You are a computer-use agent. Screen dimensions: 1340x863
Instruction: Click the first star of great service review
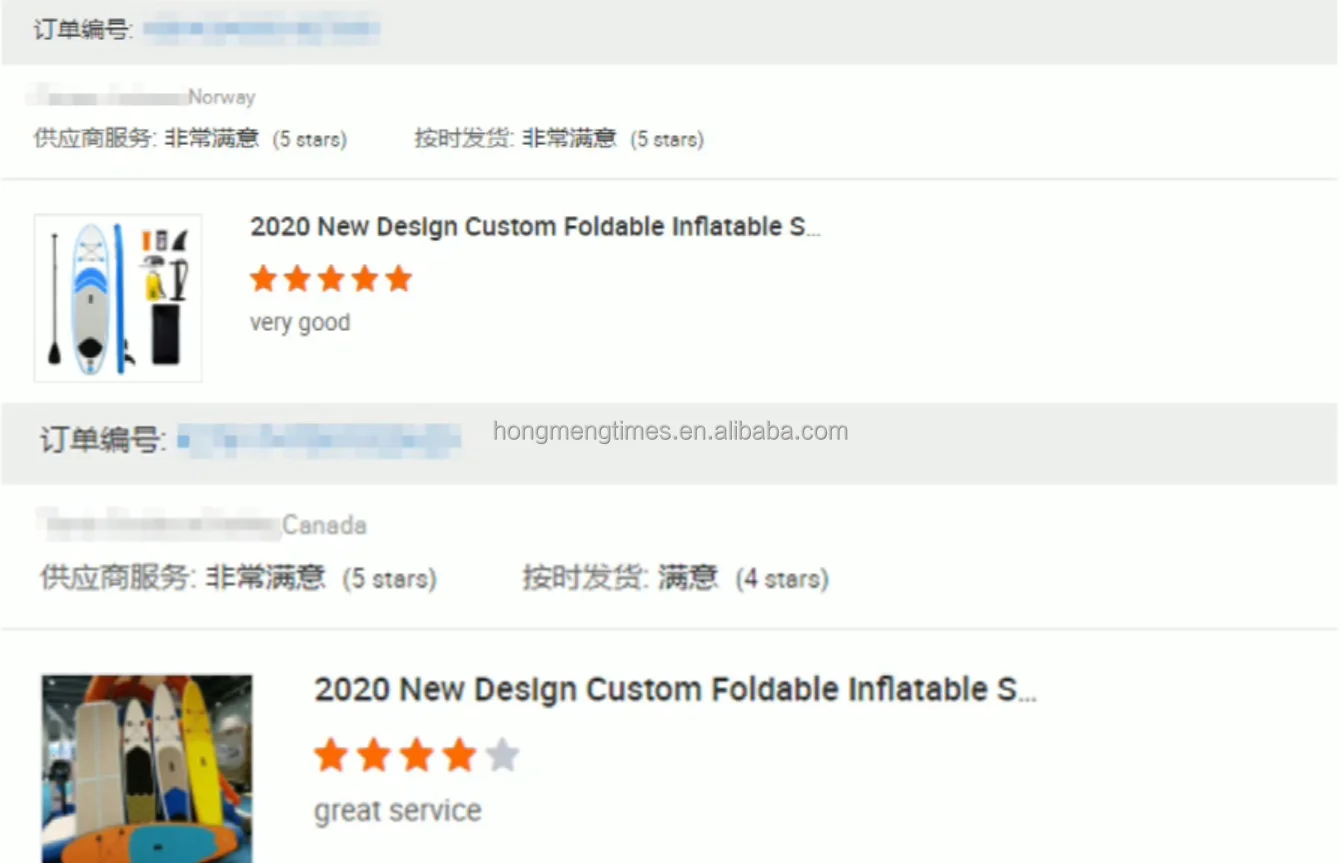(331, 756)
